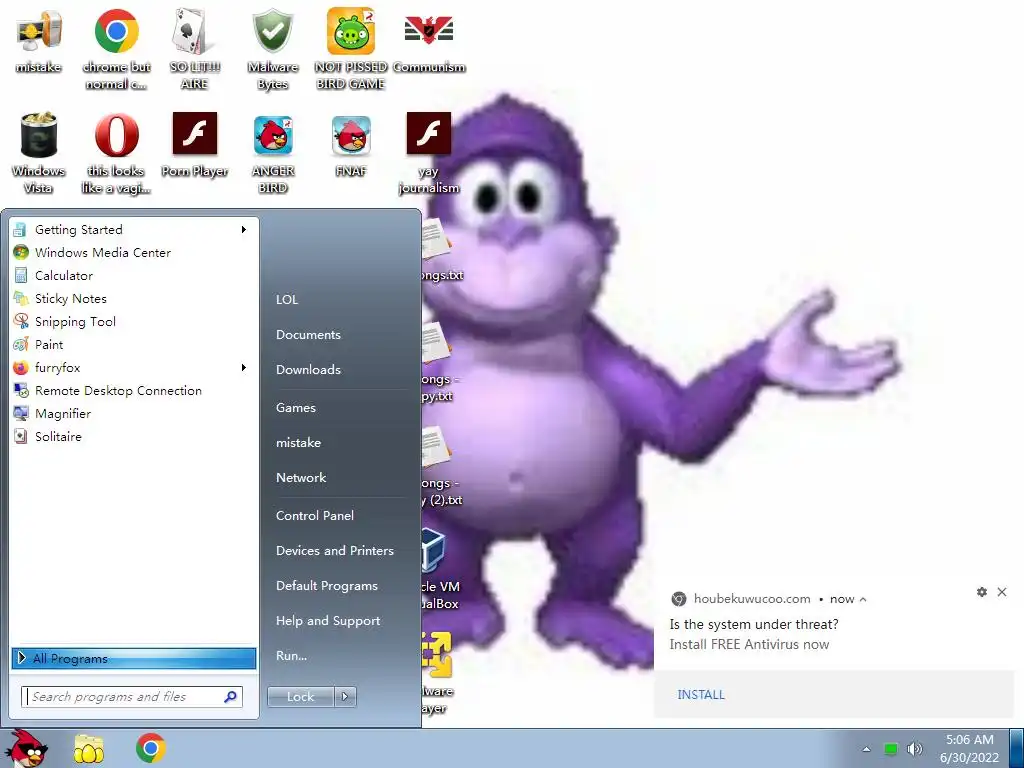
Task: Launch Snipping Tool from Start menu
Action: click(x=135, y=321)
